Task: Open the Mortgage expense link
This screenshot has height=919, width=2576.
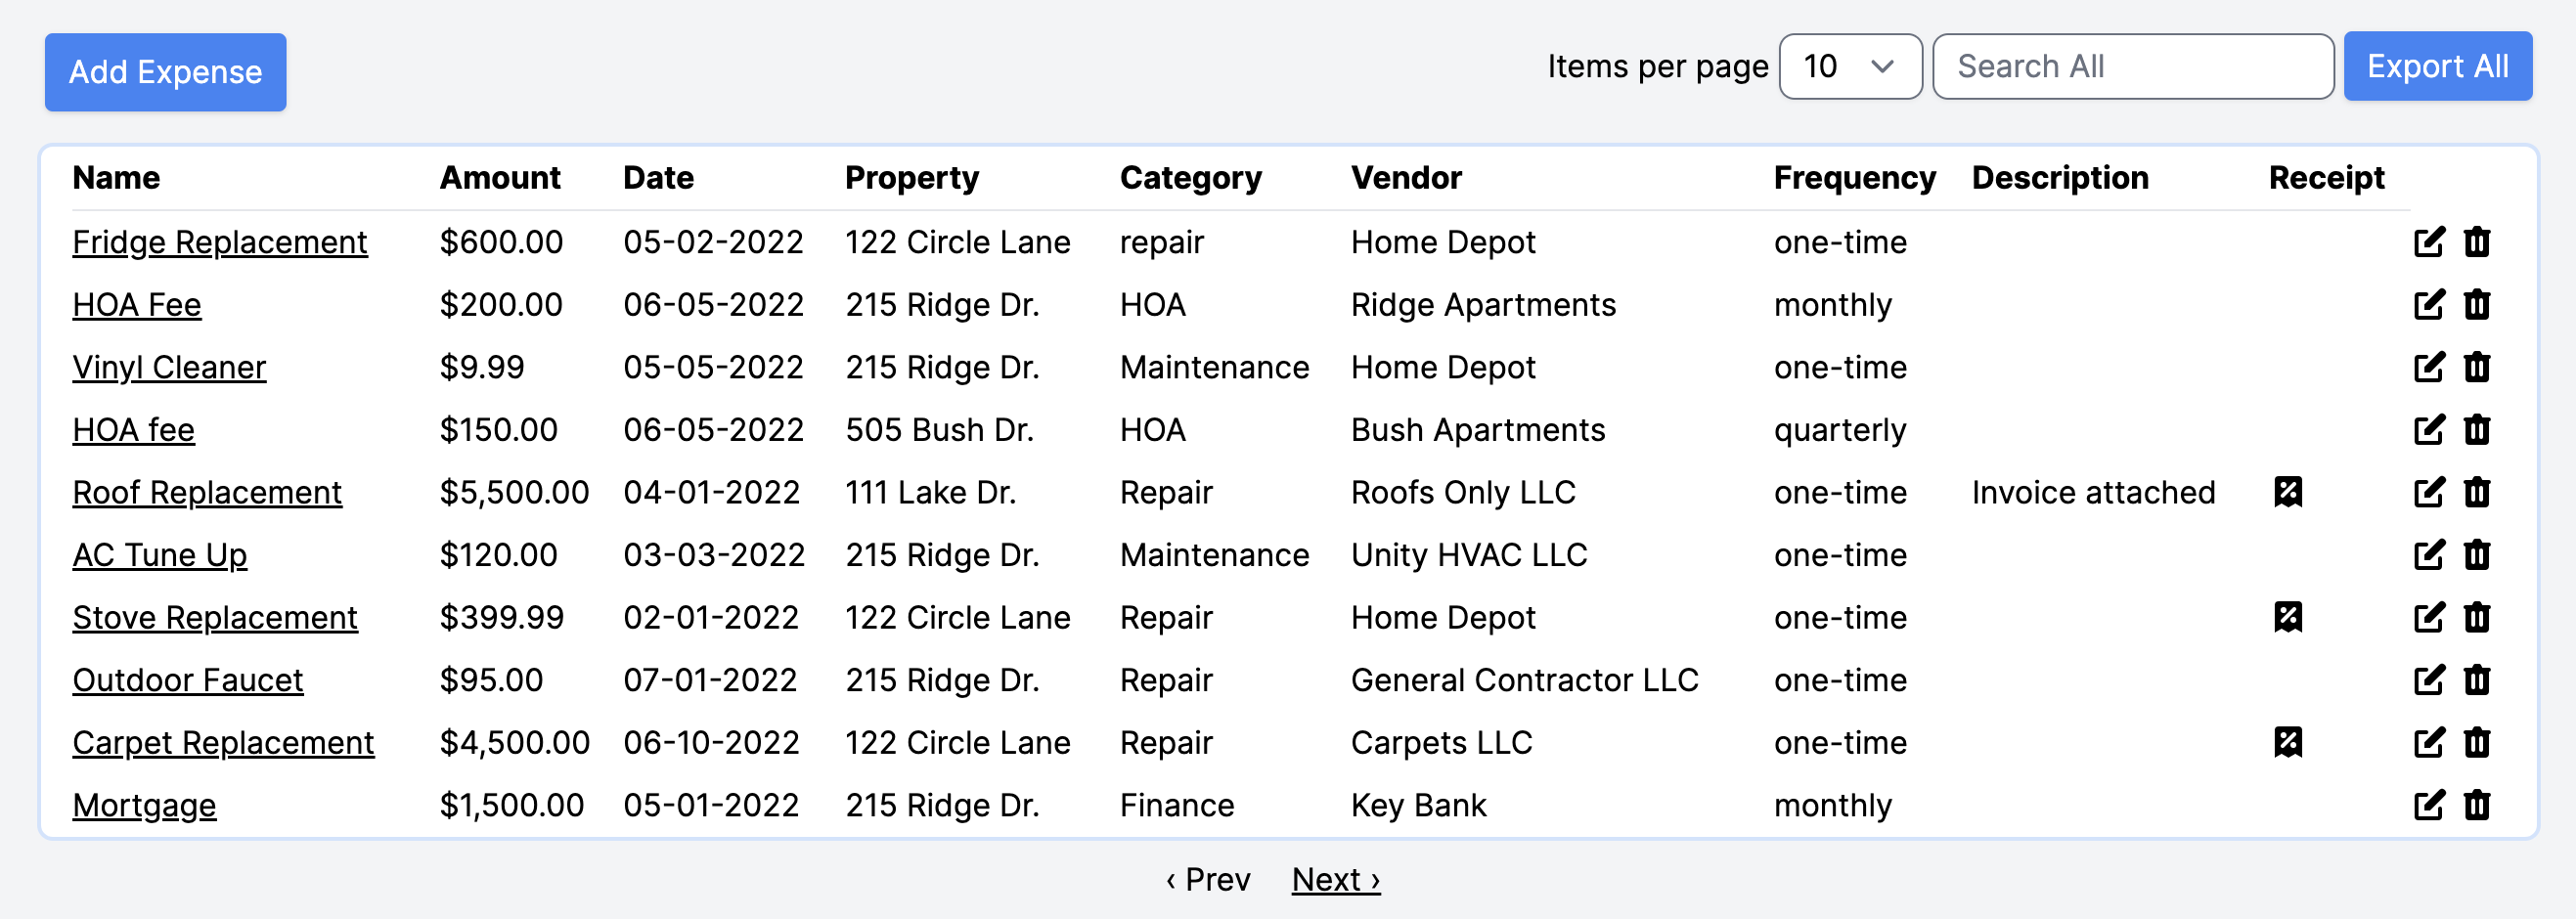Action: click(x=144, y=805)
